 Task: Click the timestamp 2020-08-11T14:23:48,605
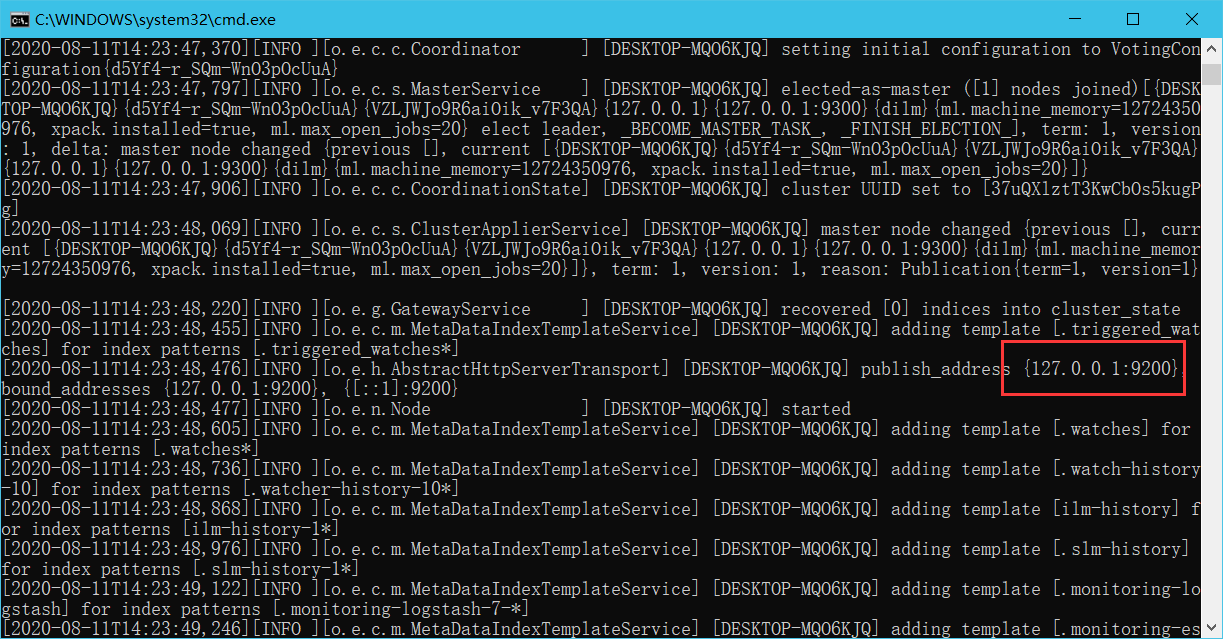click(x=126, y=429)
